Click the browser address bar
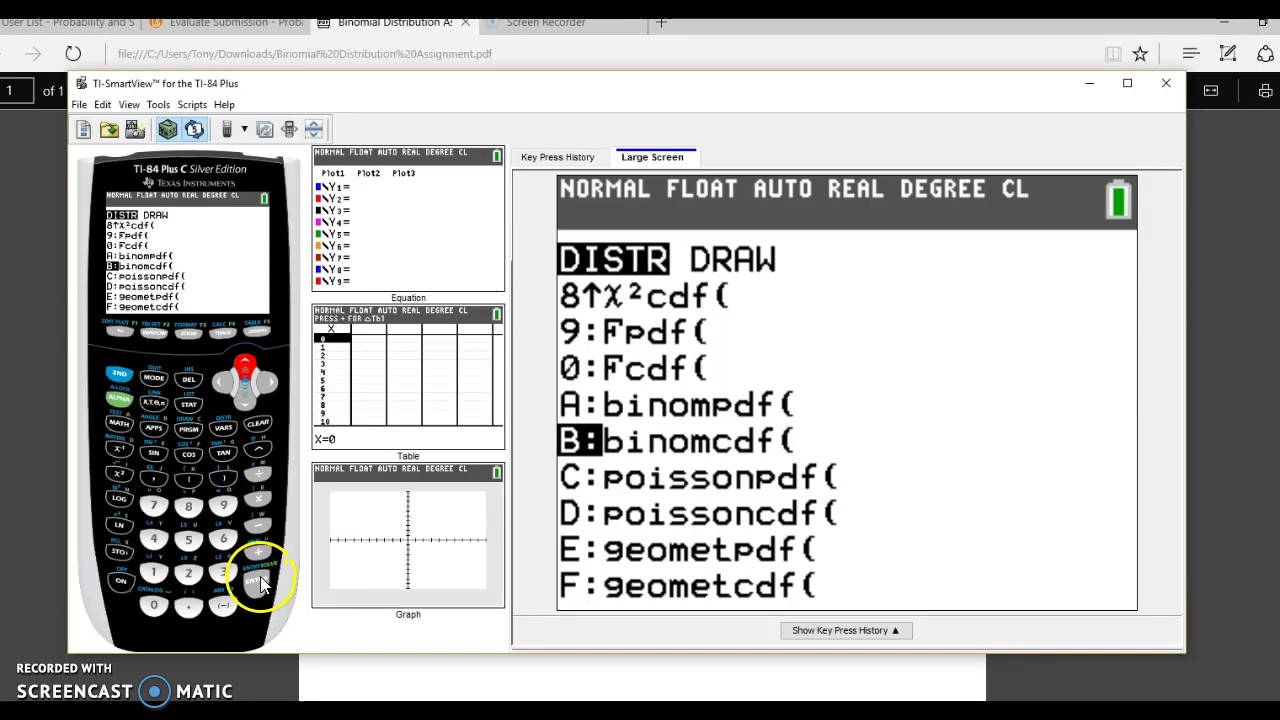Viewport: 1280px width, 720px height. 600,54
